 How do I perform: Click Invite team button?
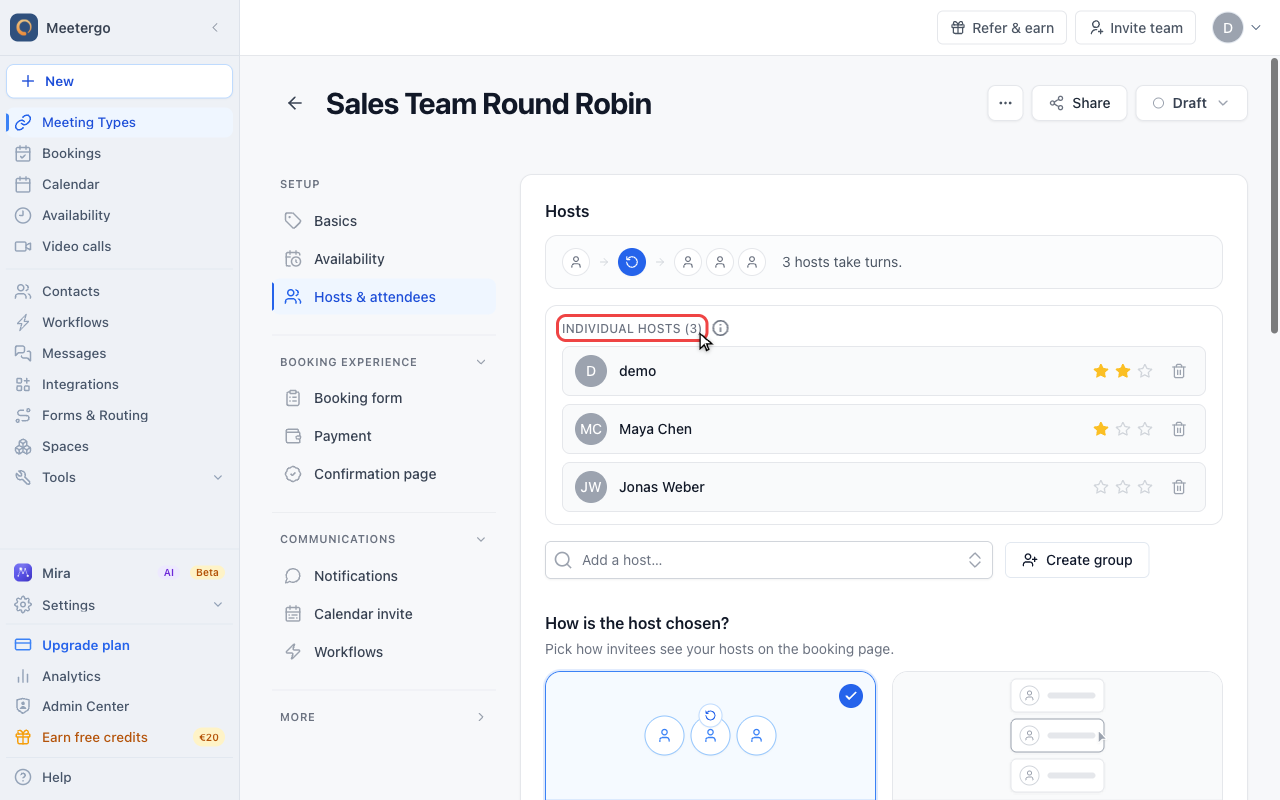[1136, 28]
